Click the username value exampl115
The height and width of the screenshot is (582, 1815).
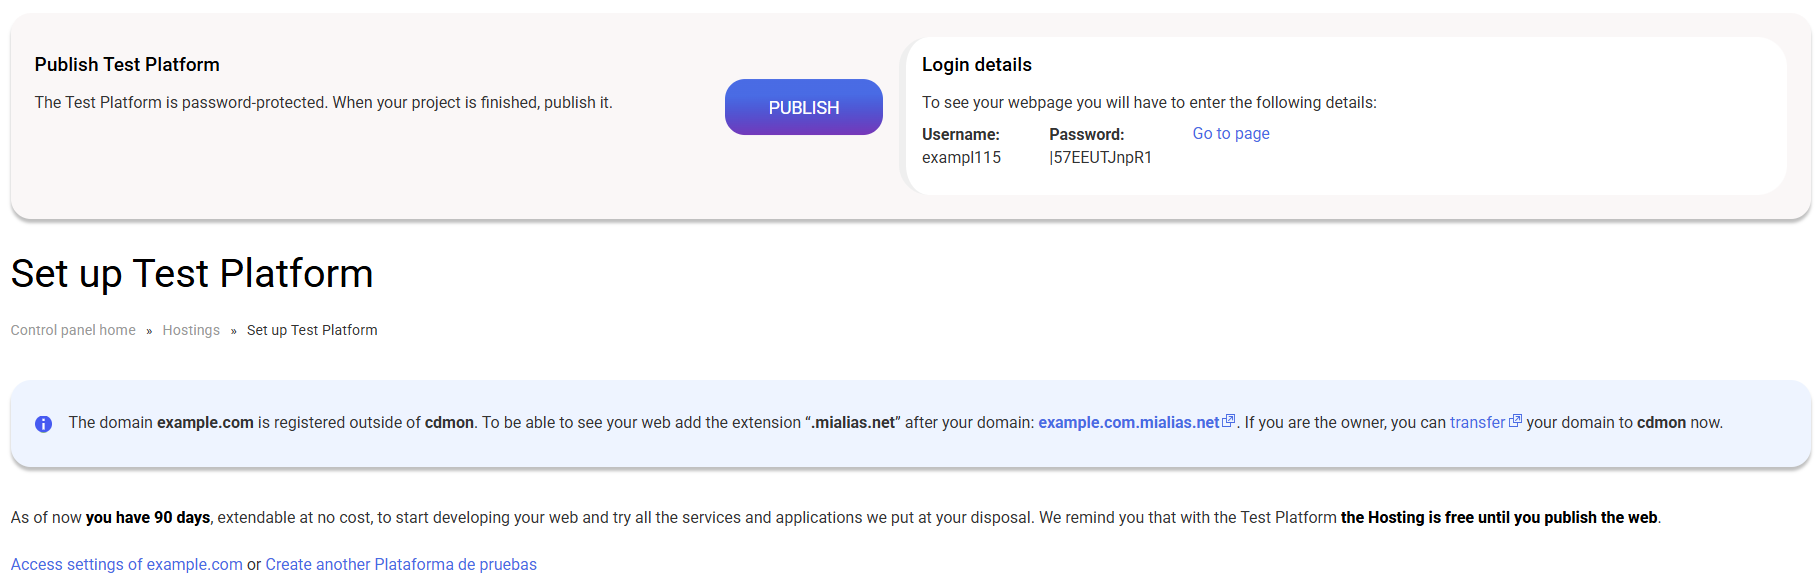point(961,157)
